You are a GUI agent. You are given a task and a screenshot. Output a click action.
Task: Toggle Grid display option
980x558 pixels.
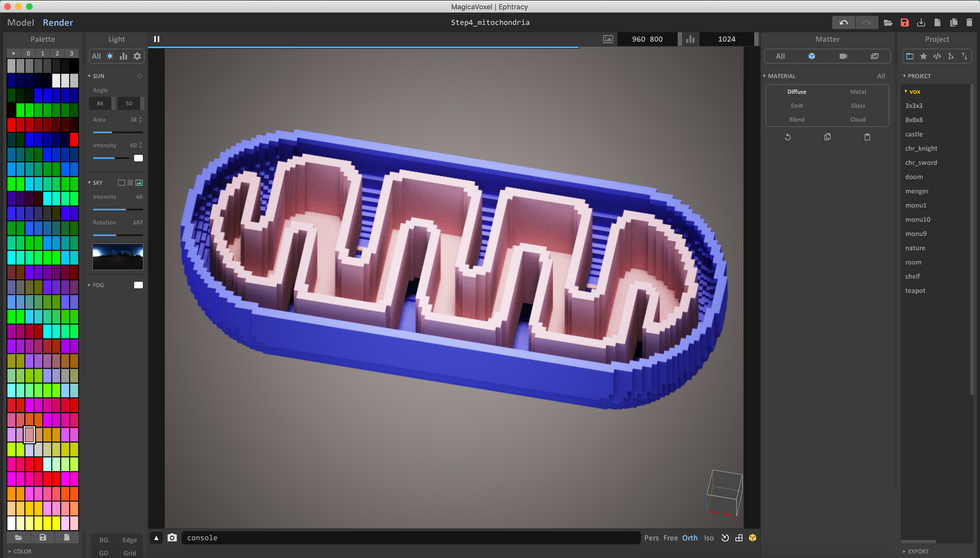(129, 553)
